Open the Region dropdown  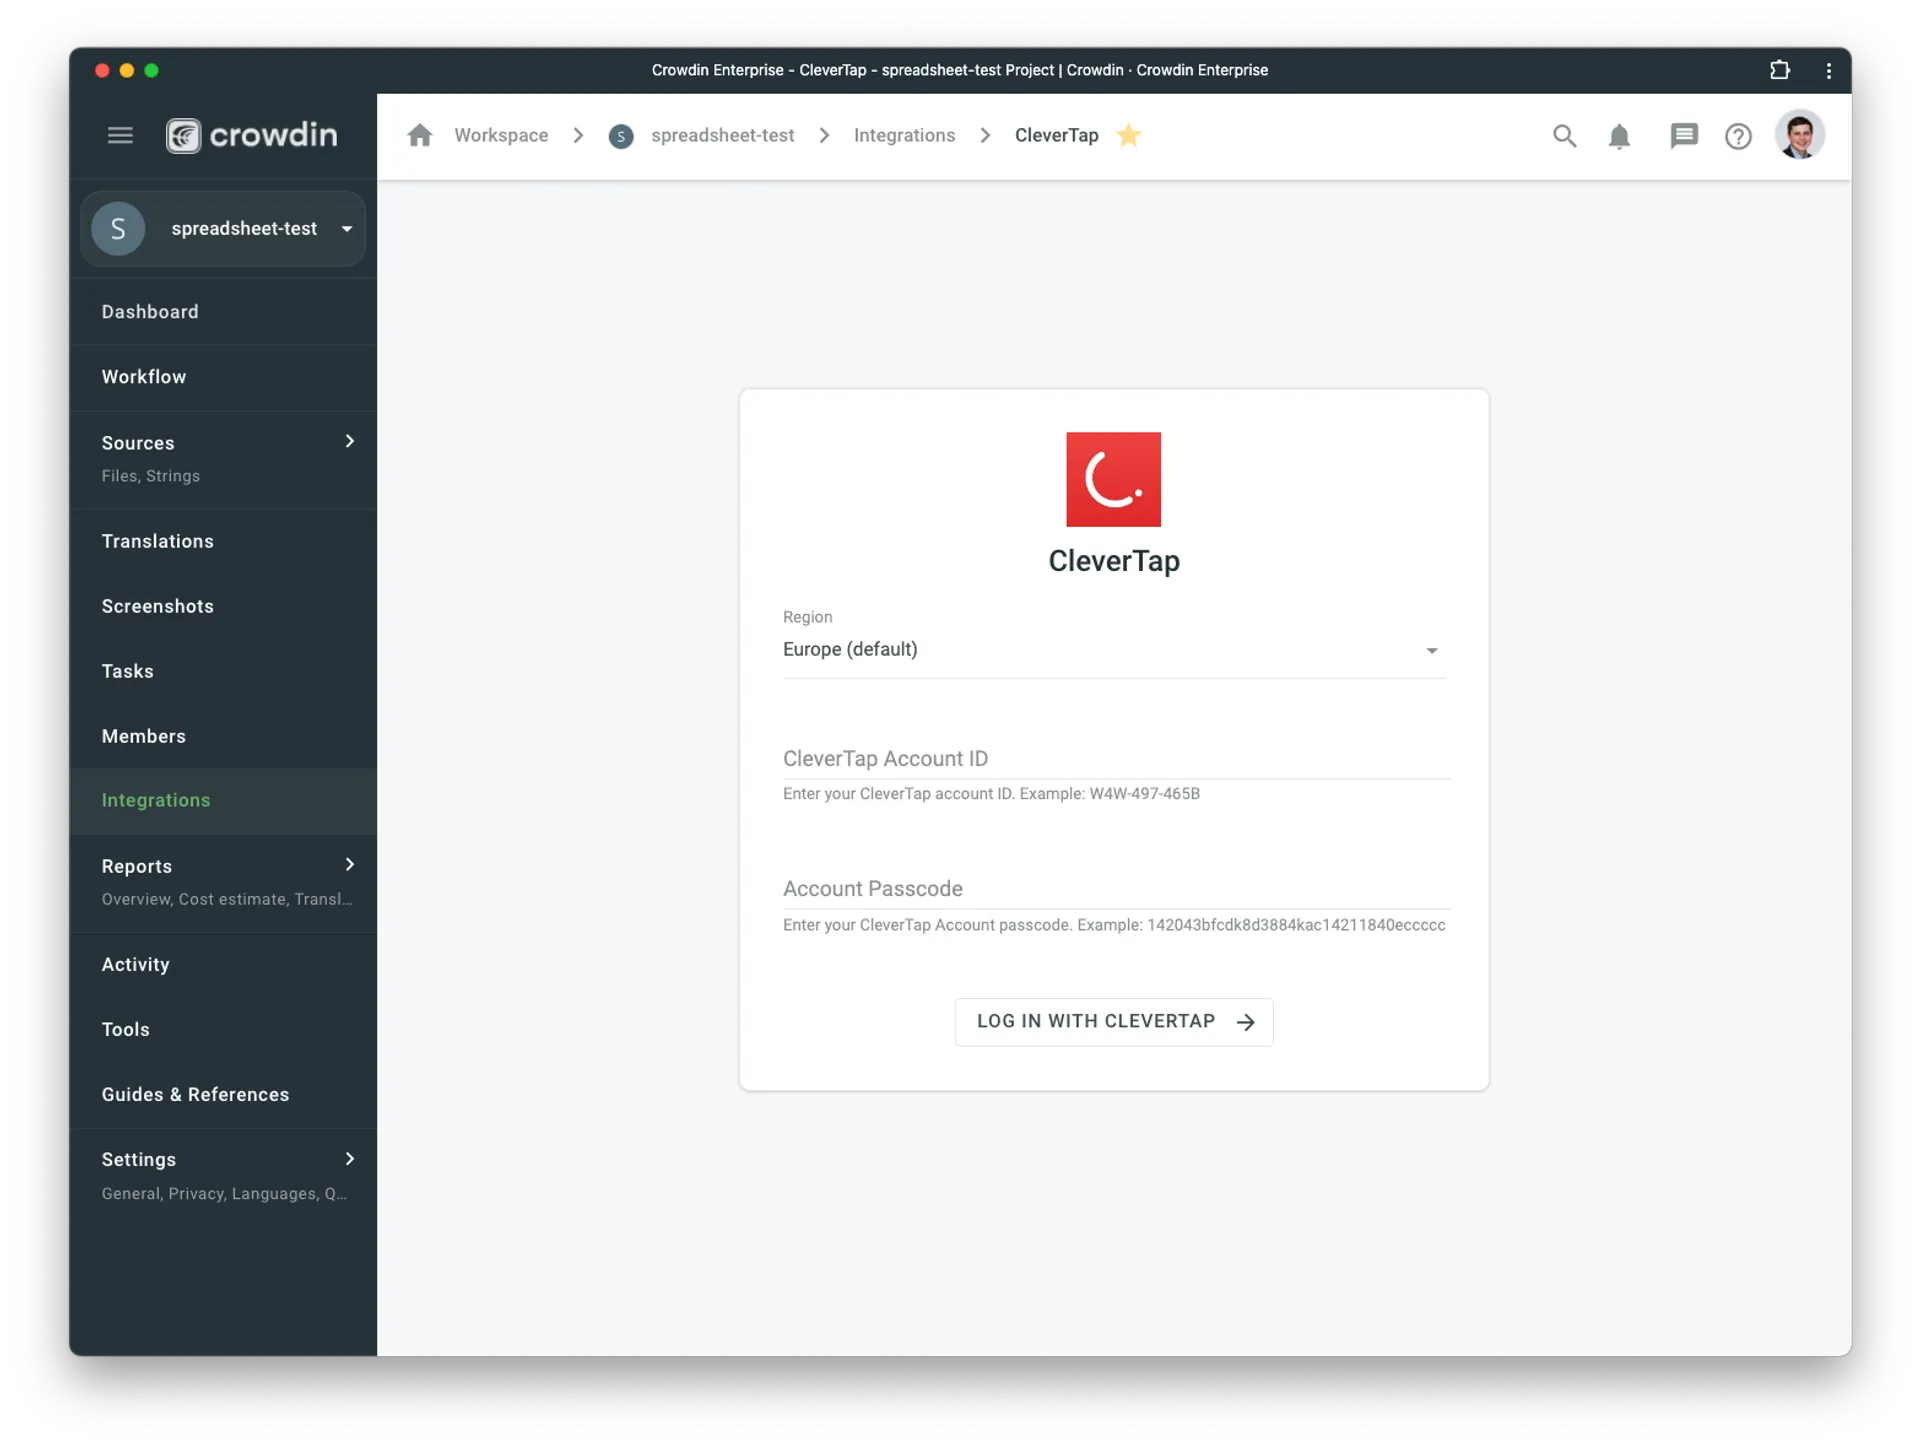click(x=1114, y=650)
